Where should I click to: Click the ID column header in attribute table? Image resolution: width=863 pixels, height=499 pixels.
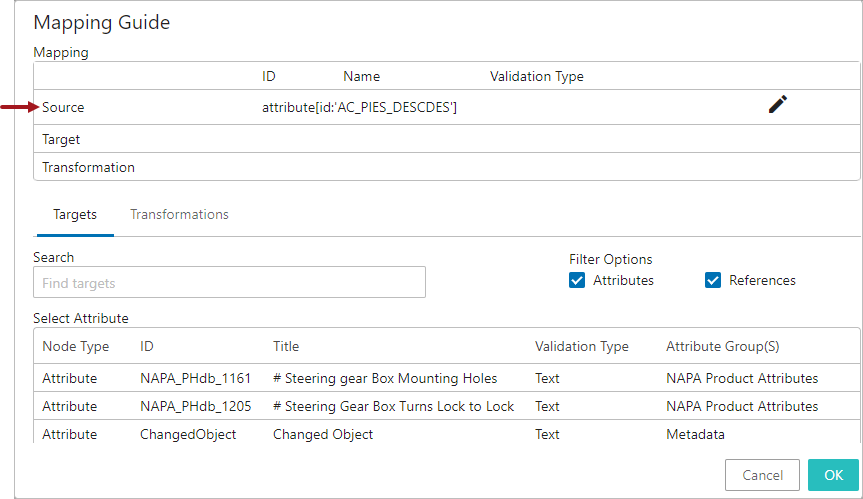pyautogui.click(x=146, y=346)
